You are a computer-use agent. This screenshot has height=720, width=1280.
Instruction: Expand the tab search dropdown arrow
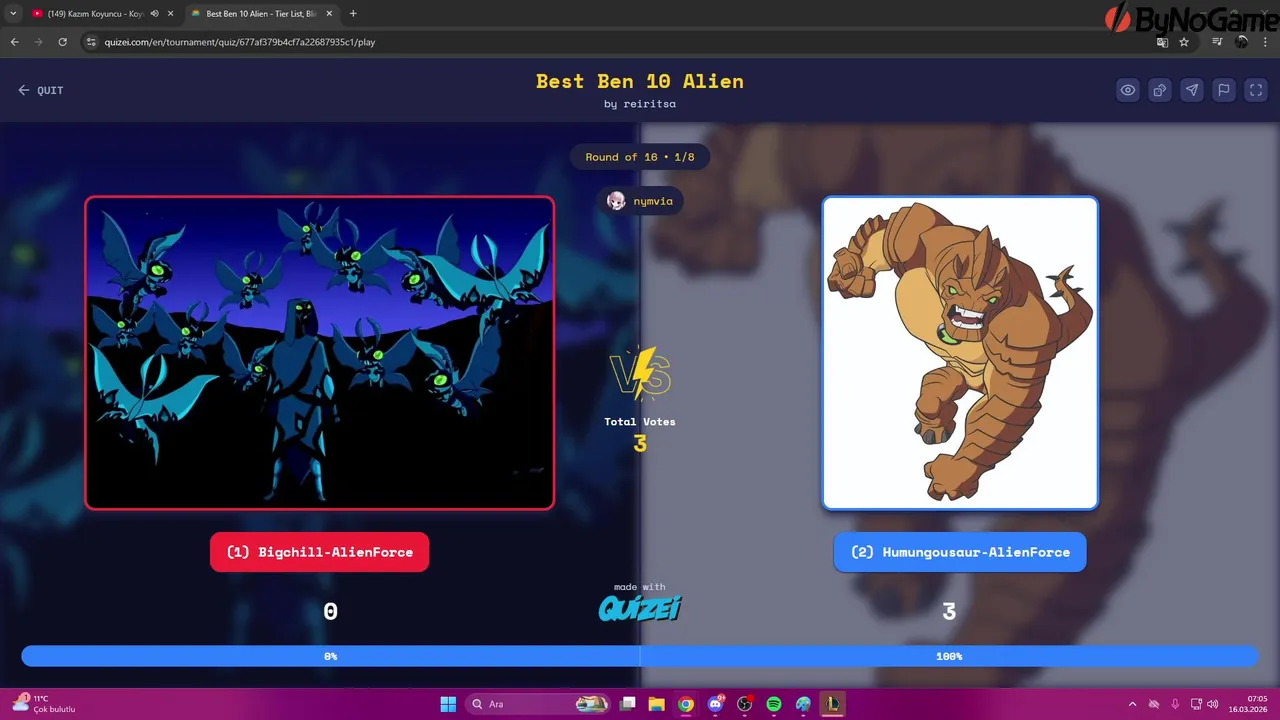coord(13,14)
